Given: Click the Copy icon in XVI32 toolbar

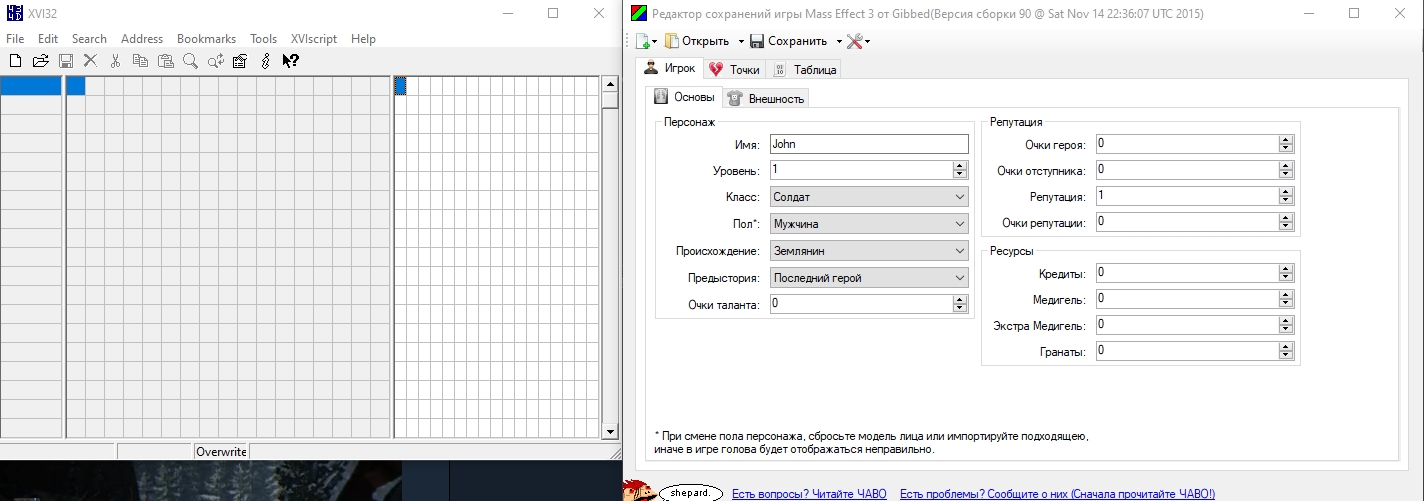Looking at the screenshot, I should pos(140,61).
